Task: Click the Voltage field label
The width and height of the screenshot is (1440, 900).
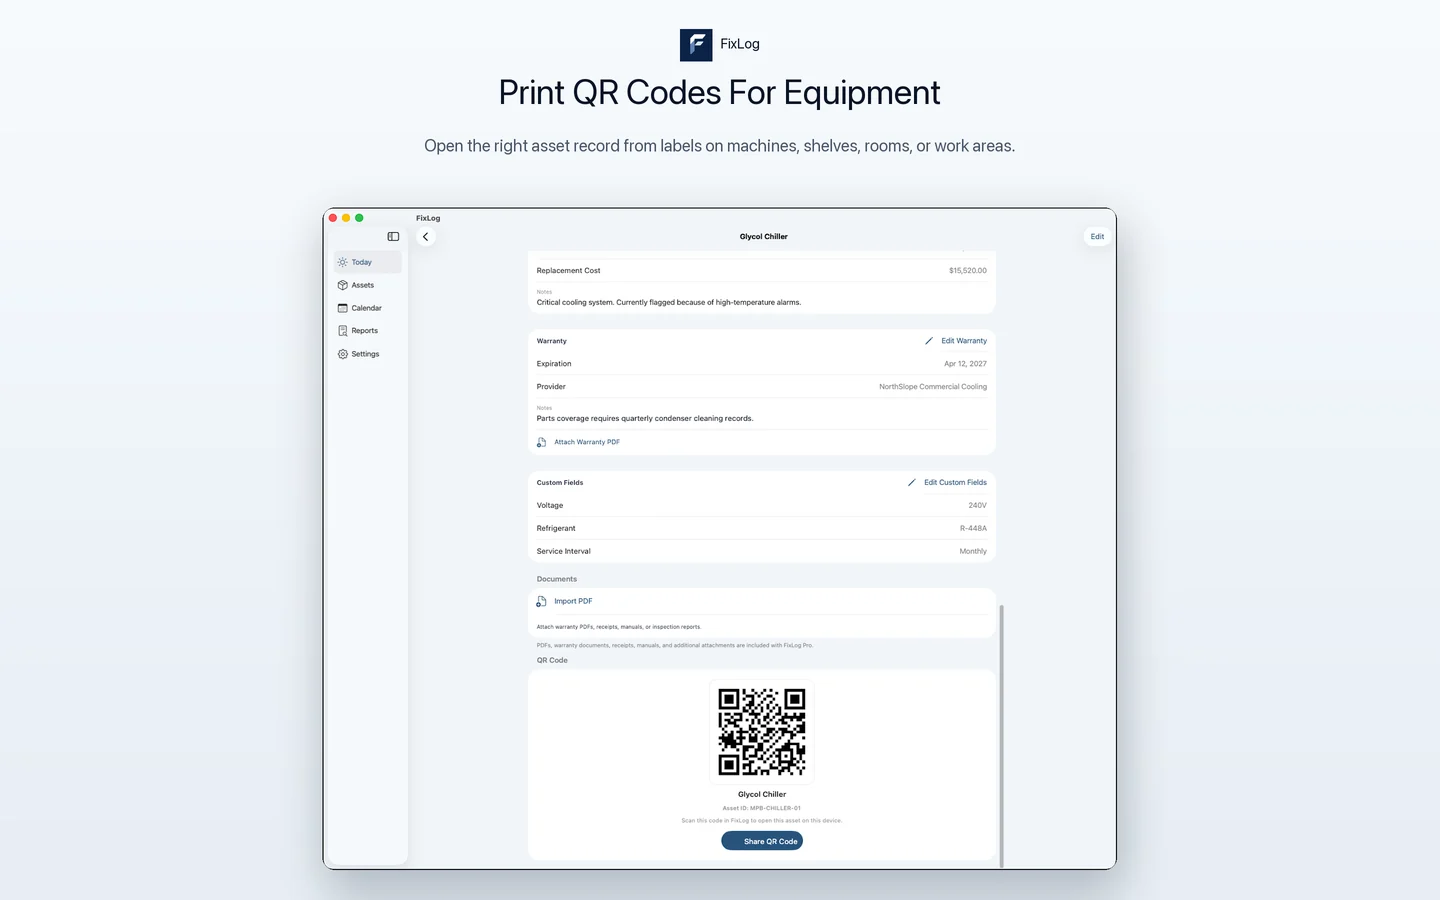Action: click(550, 506)
